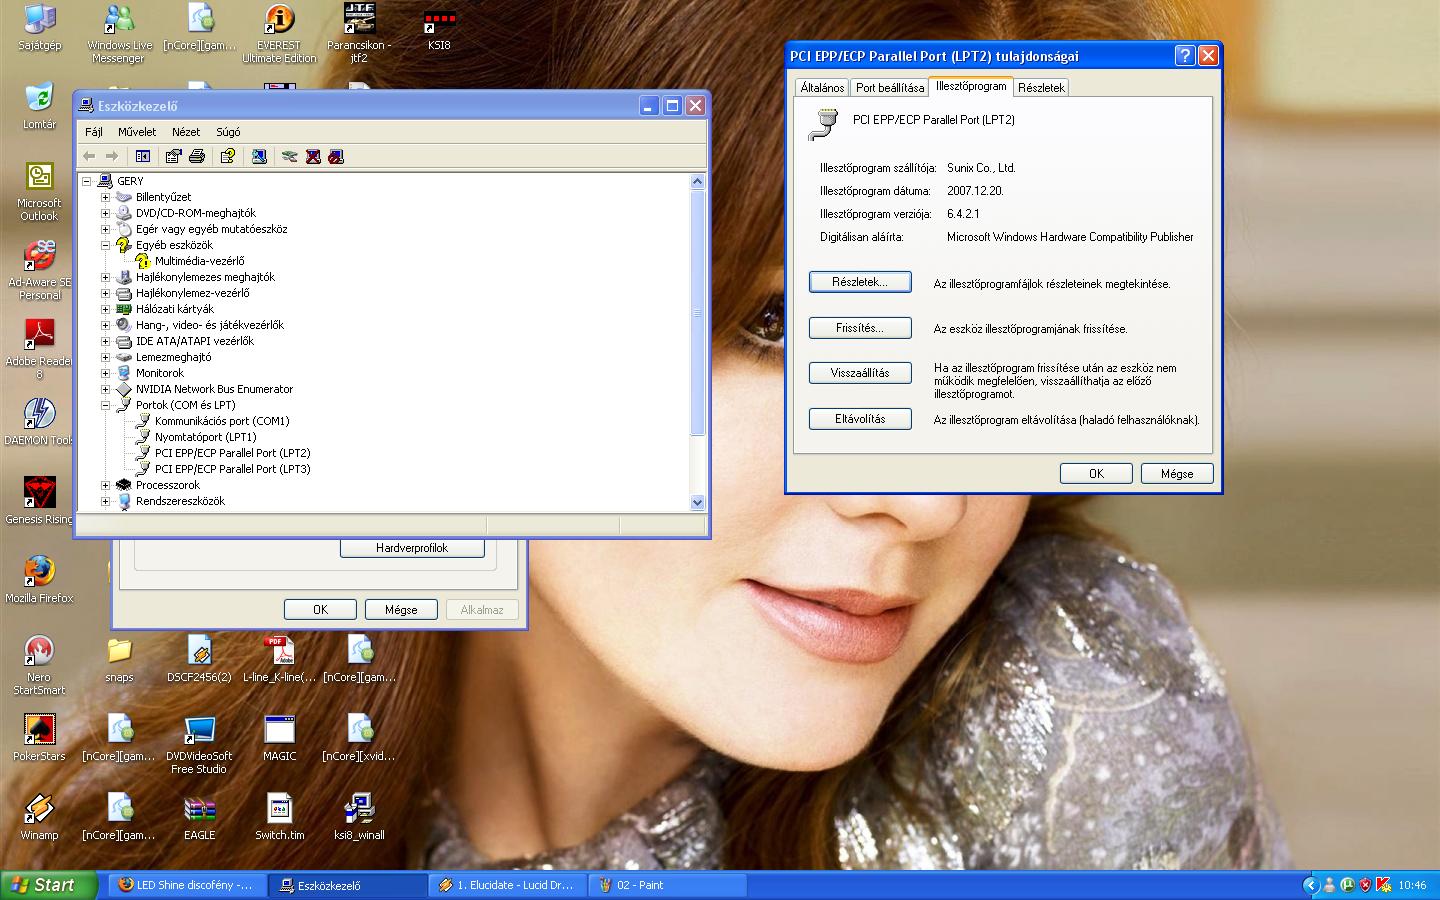
Task: Switch to the Általános tab
Action: [x=822, y=88]
